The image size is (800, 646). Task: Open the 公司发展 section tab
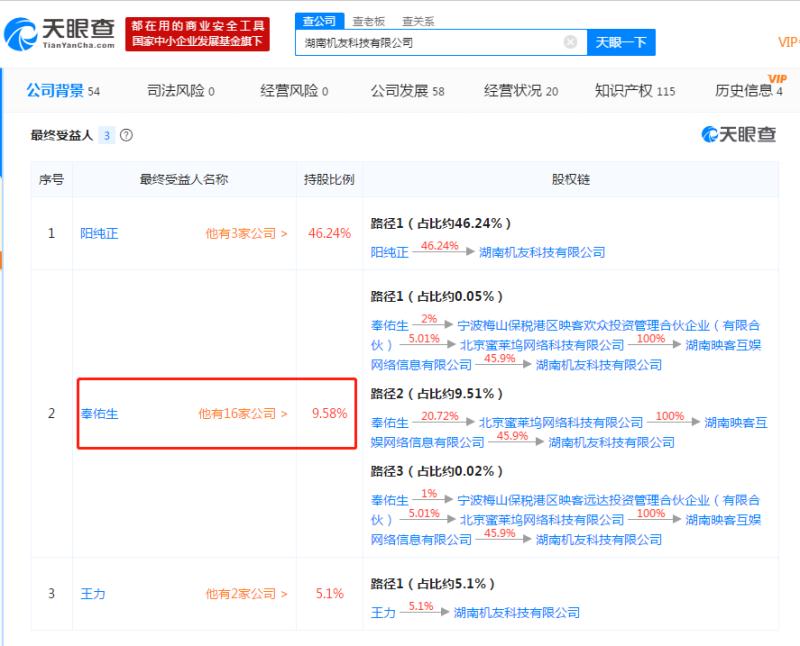tap(407, 91)
